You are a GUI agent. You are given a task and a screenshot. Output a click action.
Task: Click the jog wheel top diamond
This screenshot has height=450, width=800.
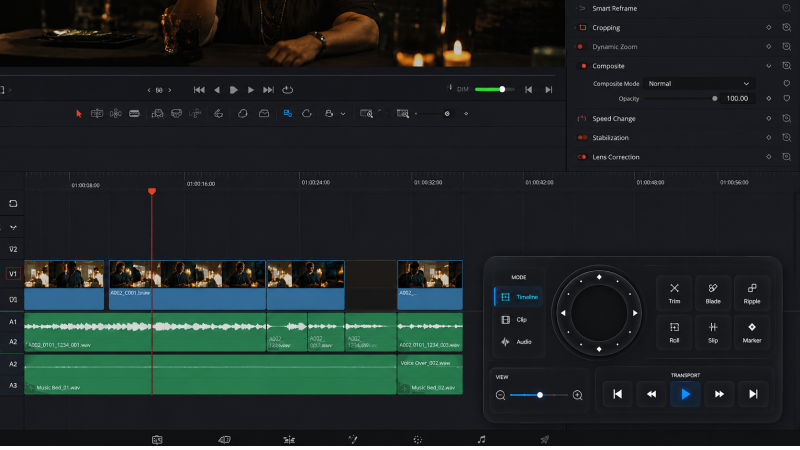click(x=599, y=277)
